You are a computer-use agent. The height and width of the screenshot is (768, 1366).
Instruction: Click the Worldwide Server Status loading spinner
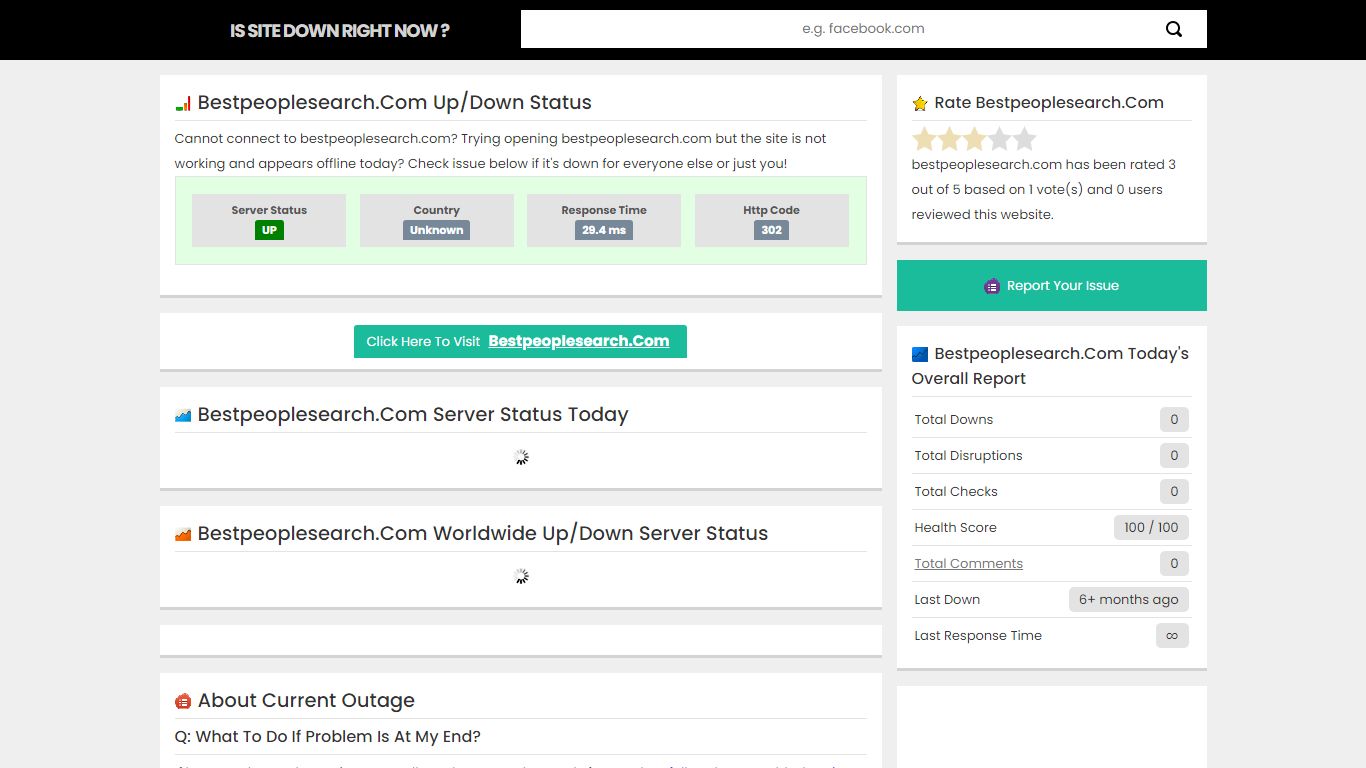click(x=521, y=576)
